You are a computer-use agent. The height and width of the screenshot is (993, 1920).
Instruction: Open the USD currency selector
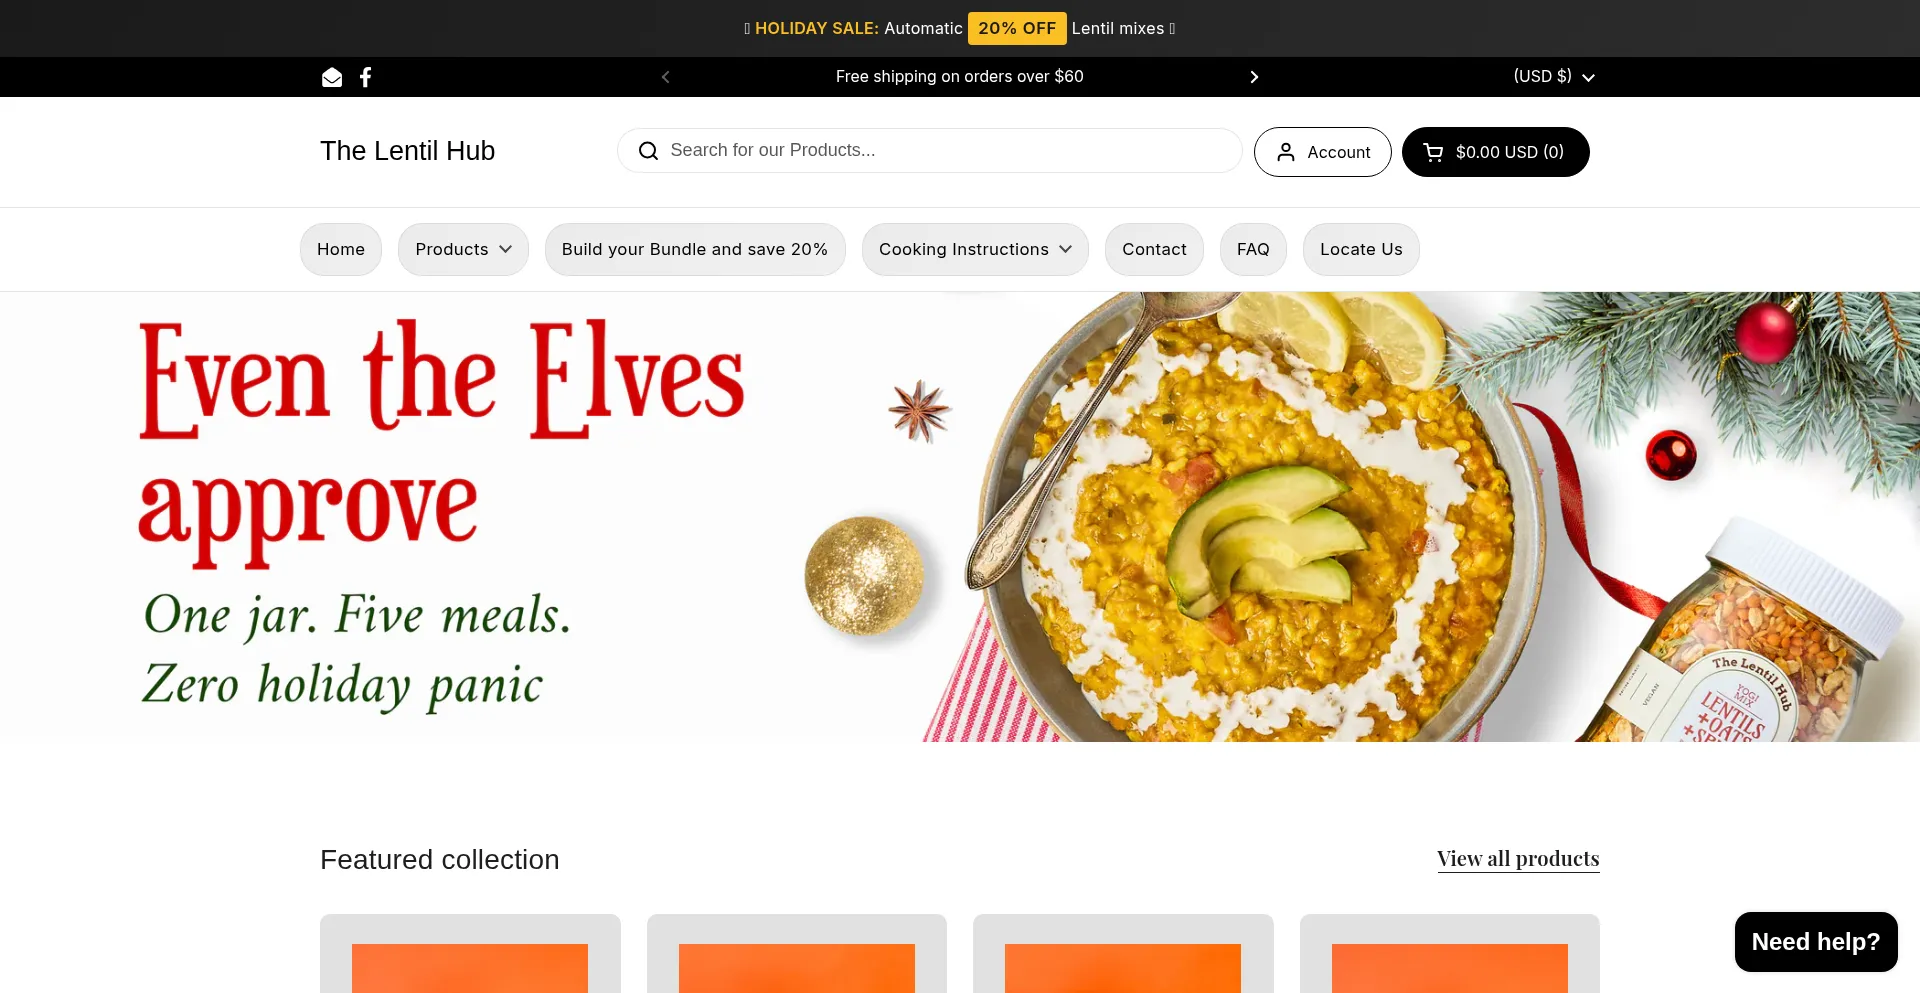[1554, 76]
